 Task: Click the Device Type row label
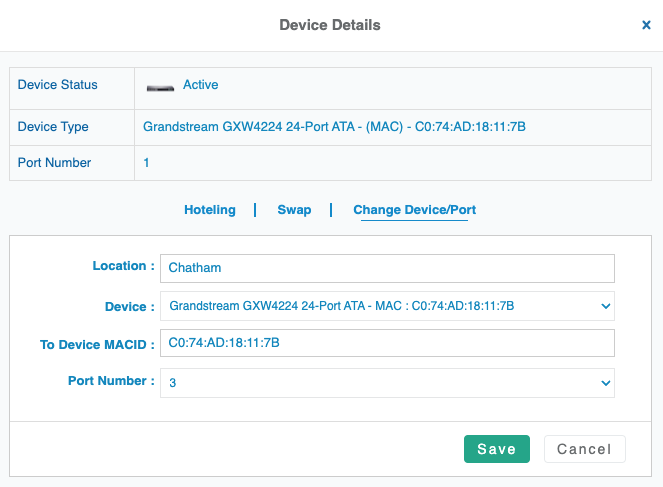[54, 127]
